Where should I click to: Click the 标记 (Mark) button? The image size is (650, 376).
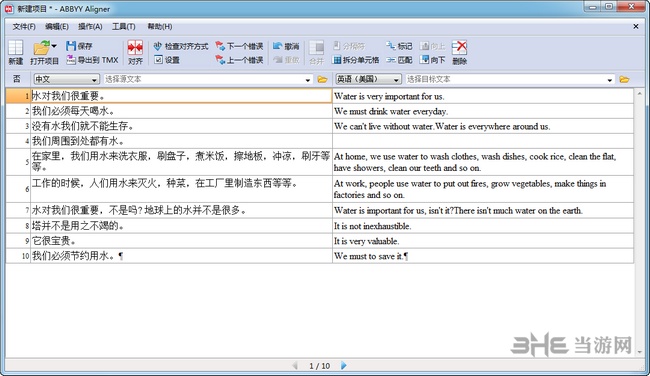[x=399, y=46]
